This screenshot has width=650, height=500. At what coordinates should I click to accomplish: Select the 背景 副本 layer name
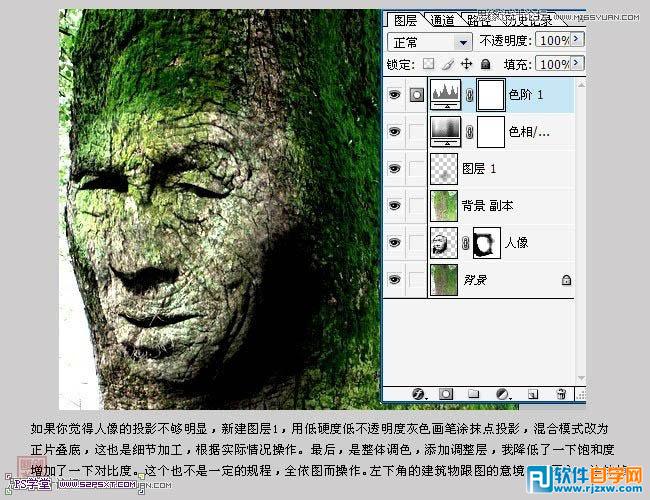pos(488,206)
